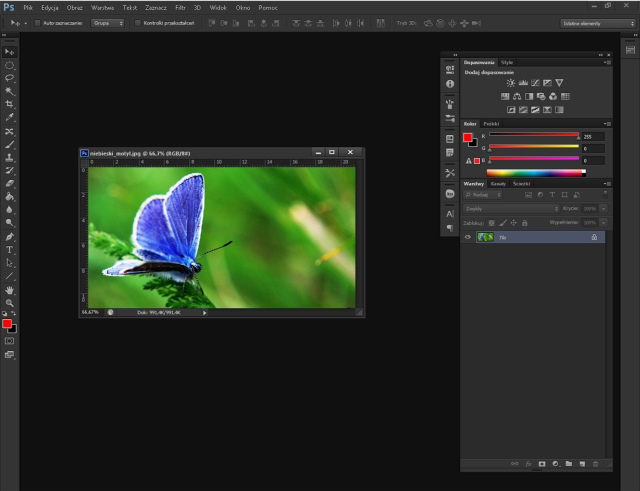Select the Blur tool

9,210
